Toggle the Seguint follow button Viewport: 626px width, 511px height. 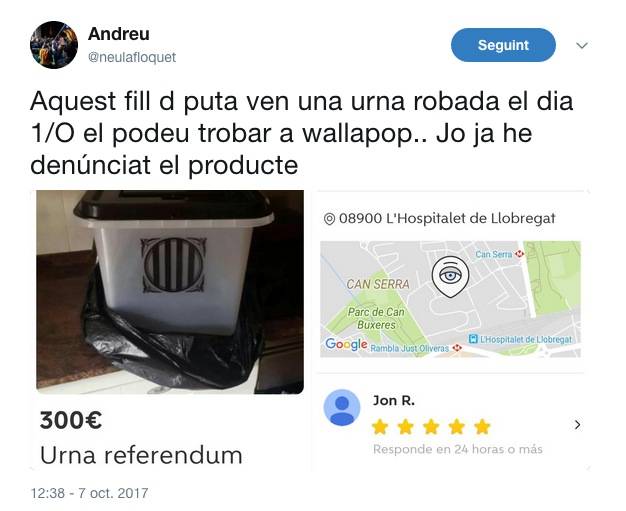coord(503,45)
